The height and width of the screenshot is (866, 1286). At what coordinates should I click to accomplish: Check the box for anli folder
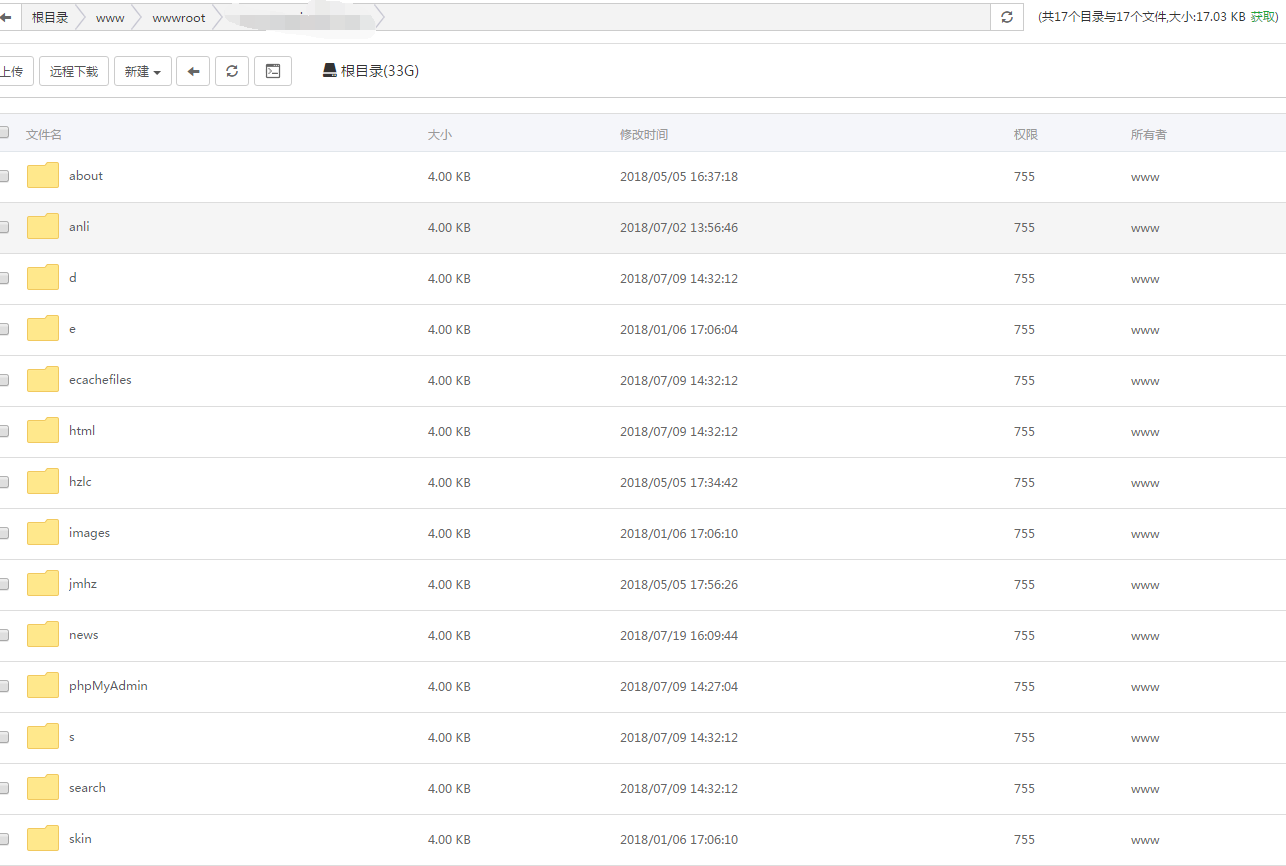tap(4, 227)
